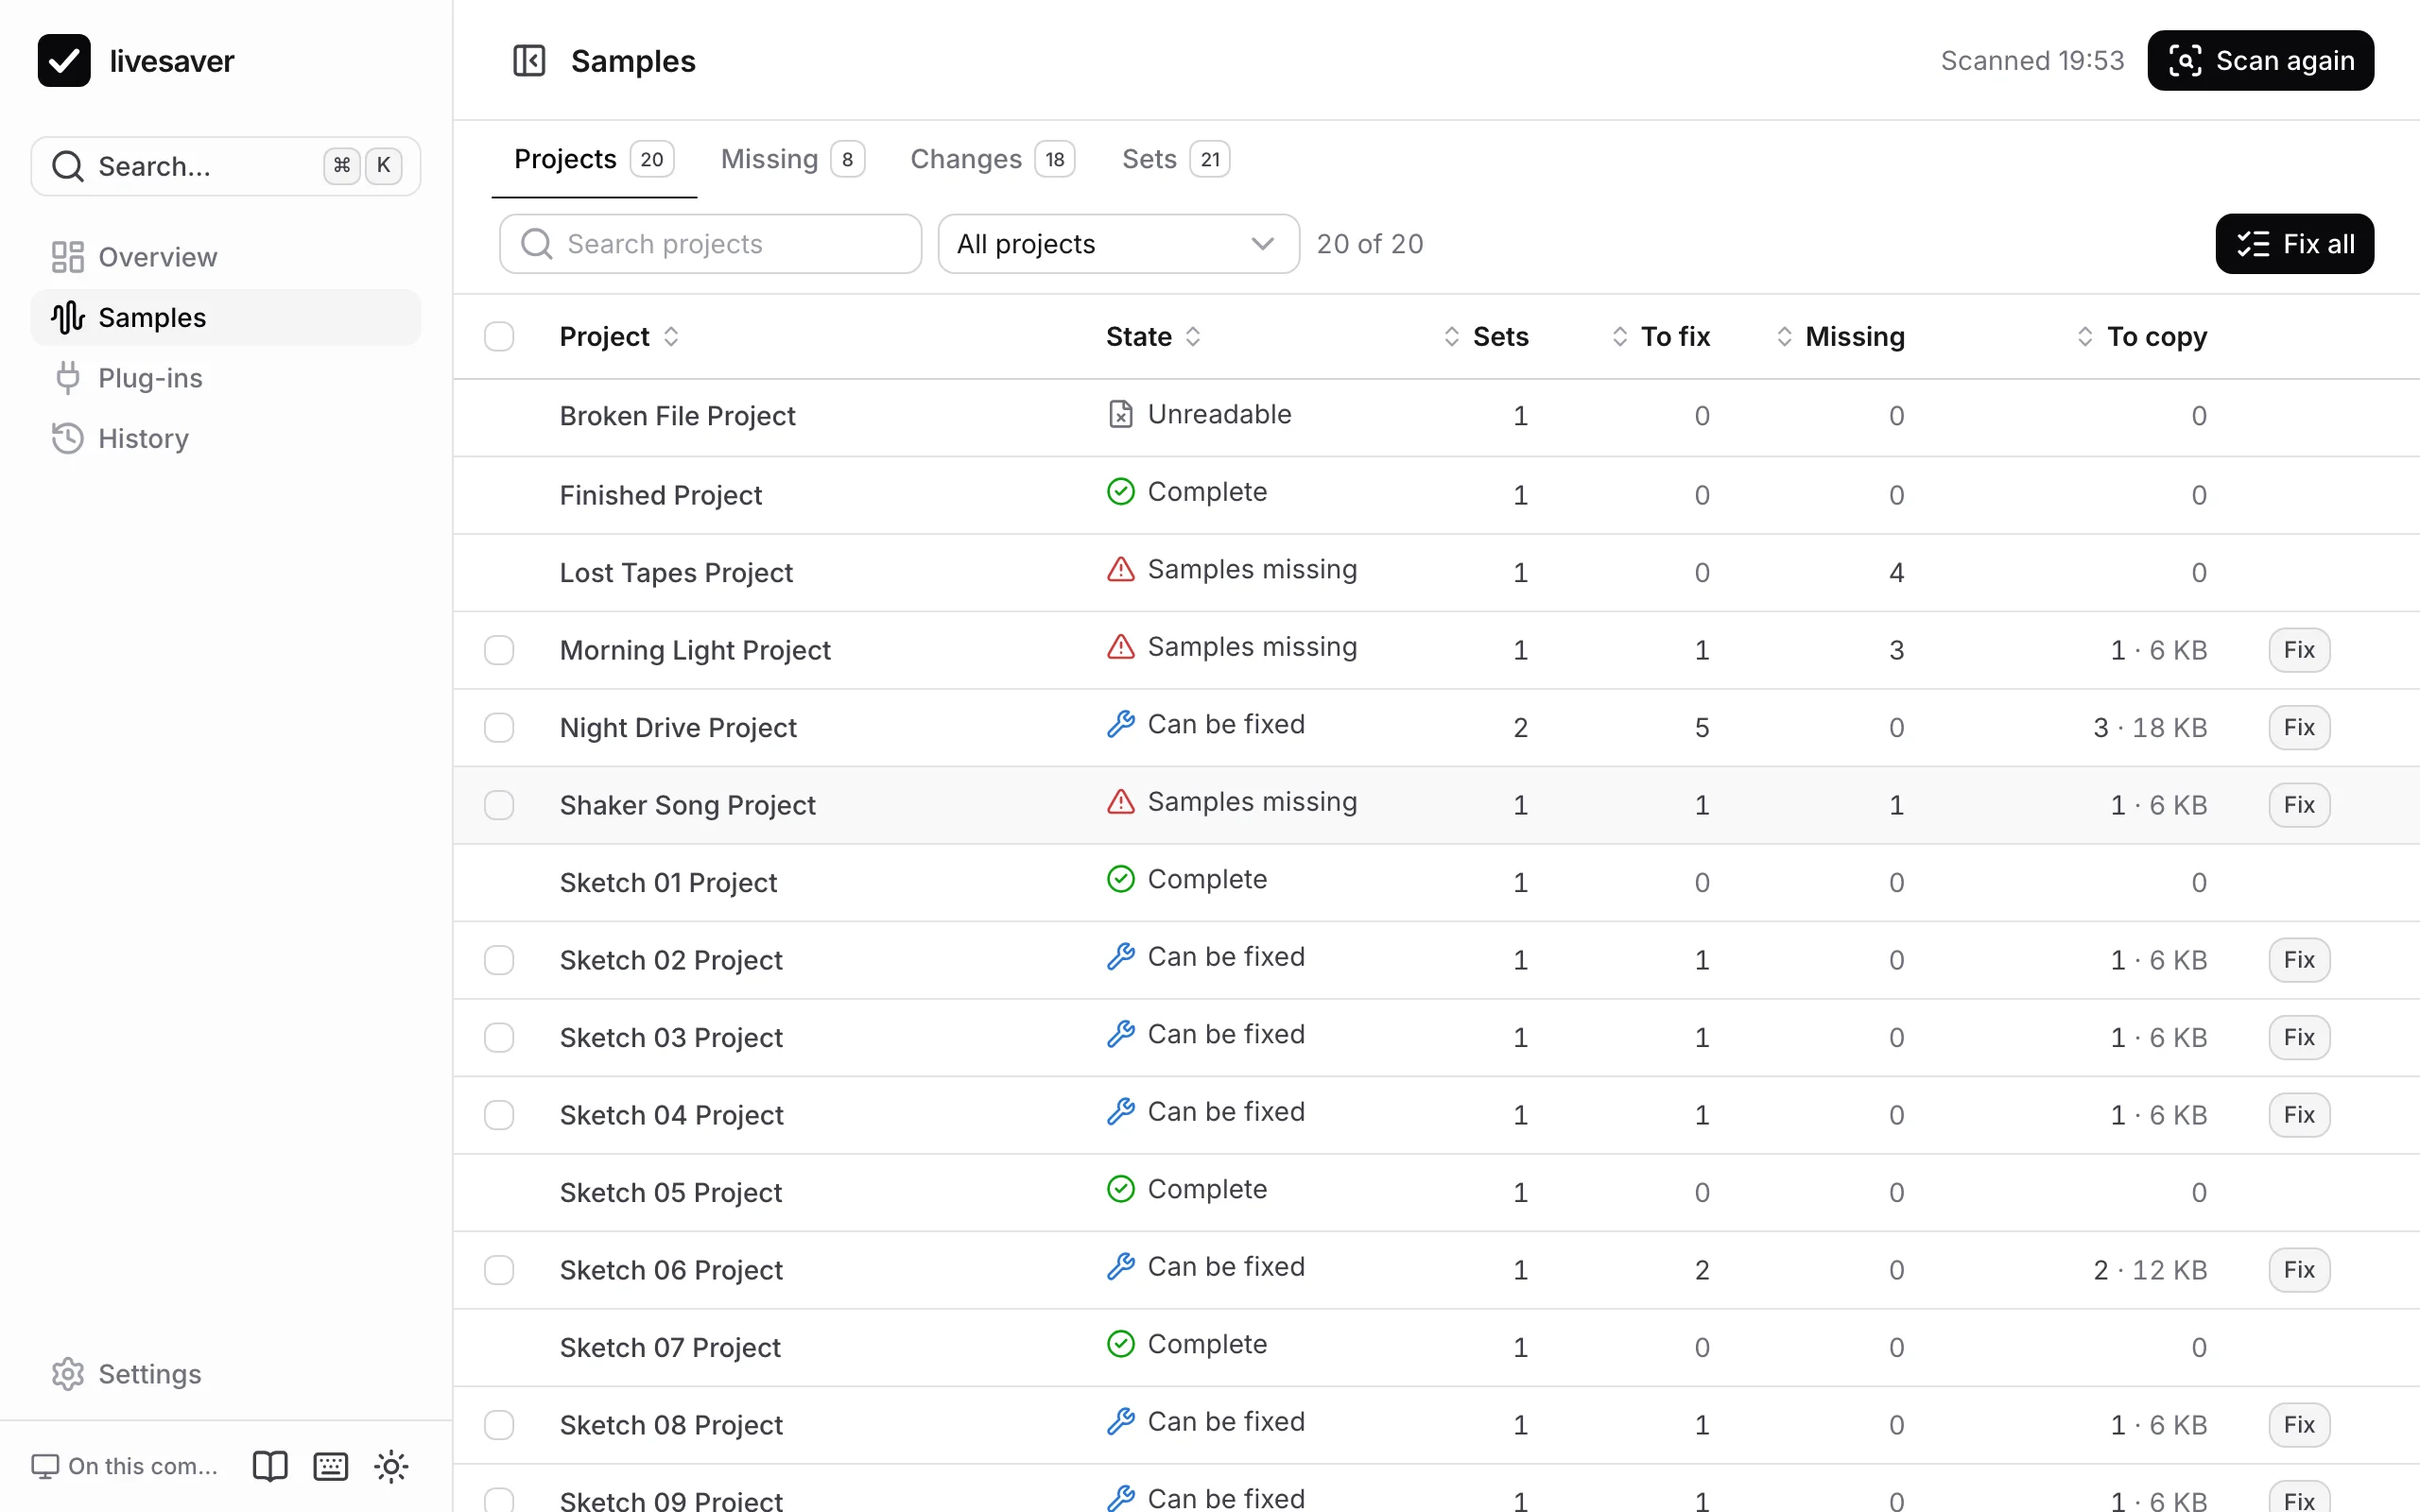Screen dimensions: 2420x1512
Task: Open the All projects filter dropdown
Action: 1118,244
